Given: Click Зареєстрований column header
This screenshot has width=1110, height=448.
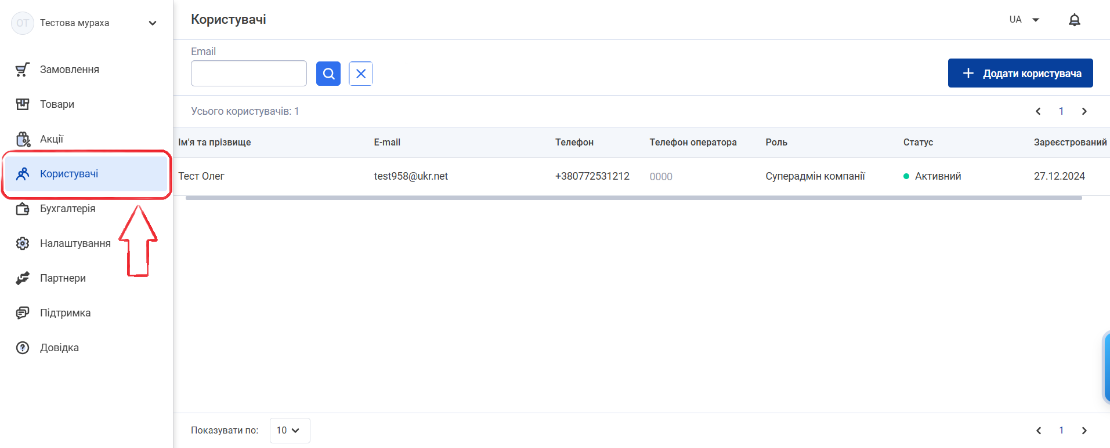Looking at the screenshot, I should (1070, 142).
